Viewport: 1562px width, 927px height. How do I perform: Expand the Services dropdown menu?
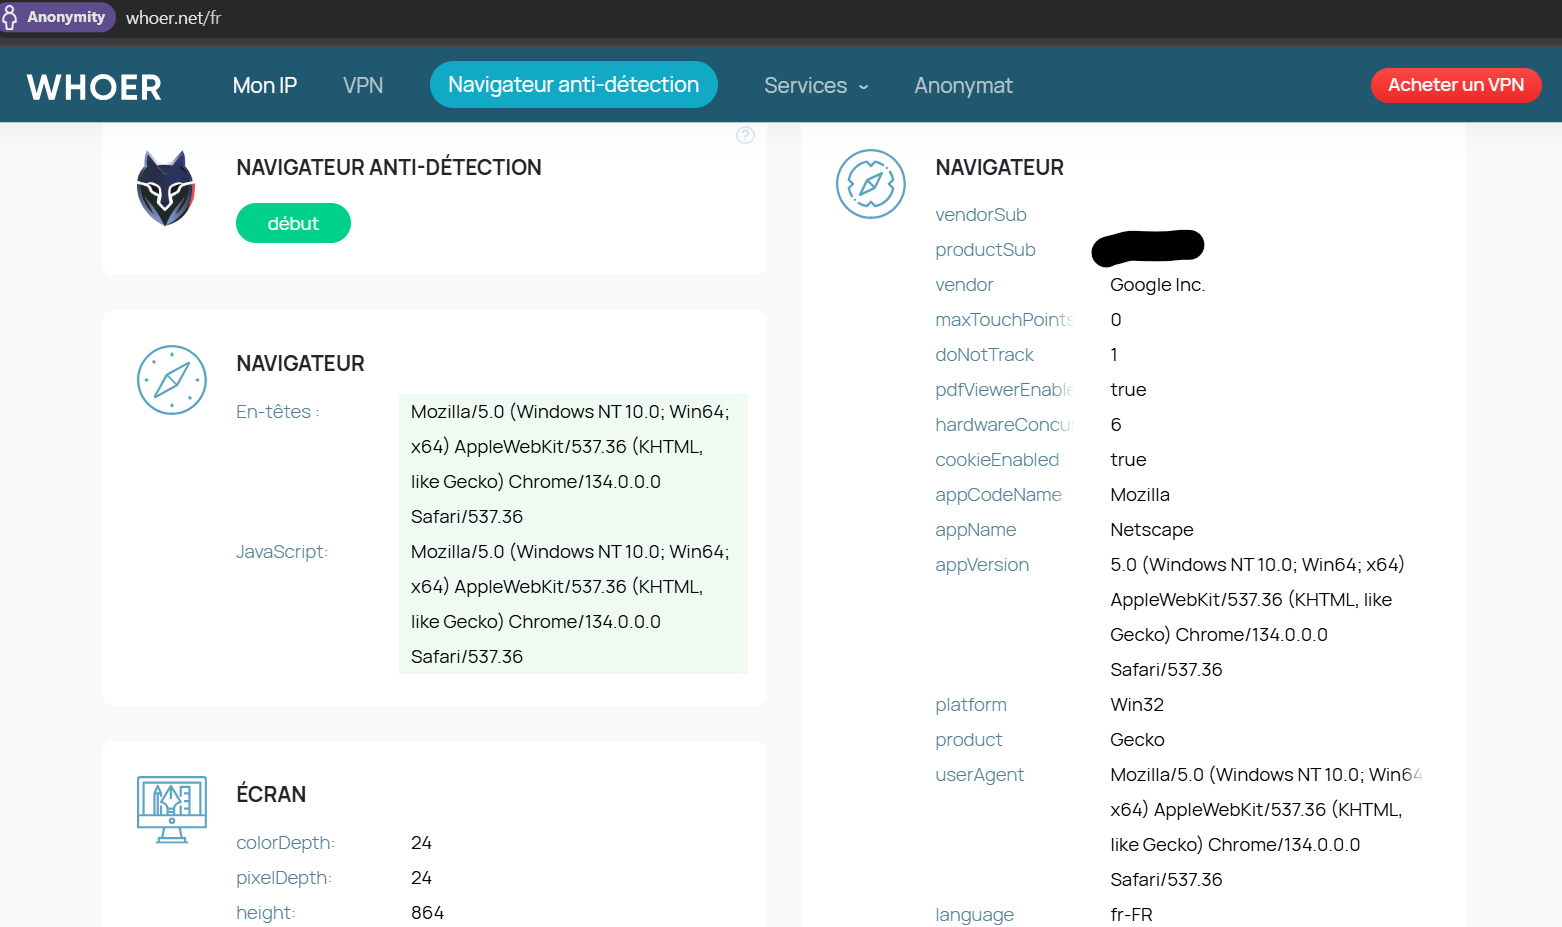[x=815, y=86]
